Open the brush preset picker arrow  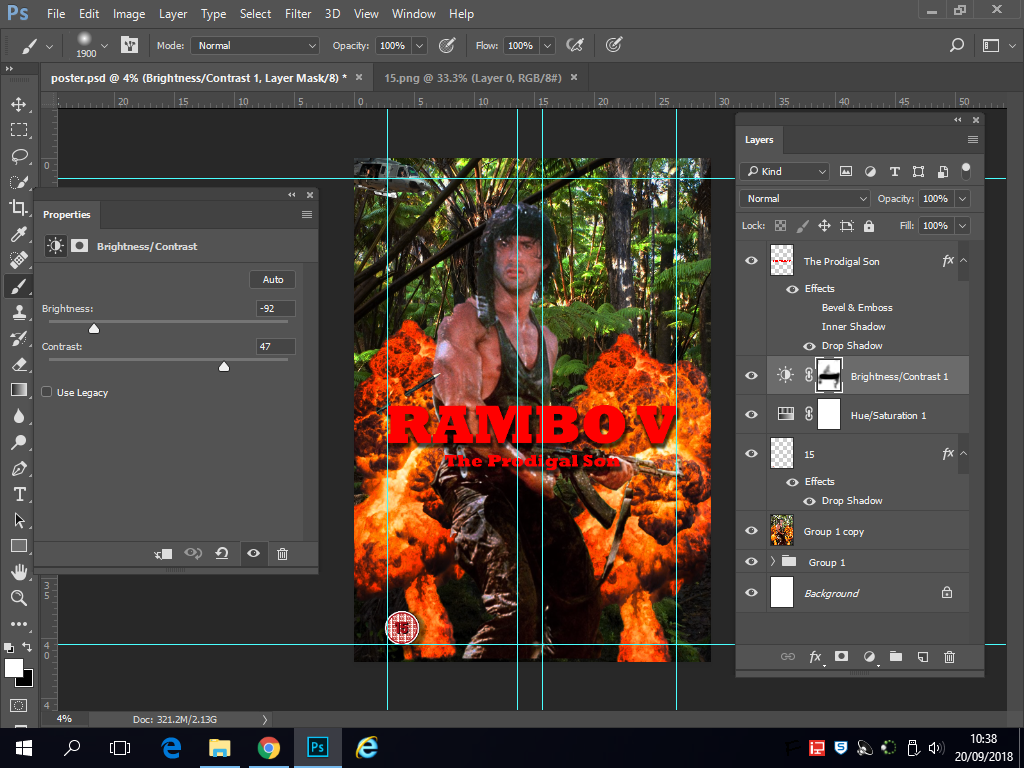point(104,46)
